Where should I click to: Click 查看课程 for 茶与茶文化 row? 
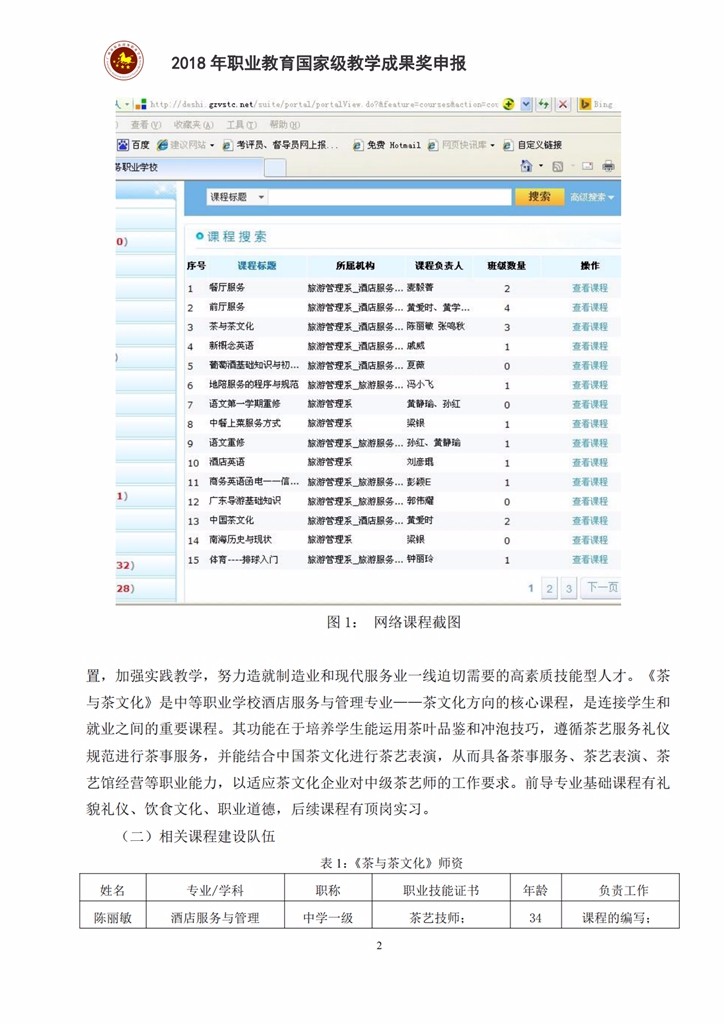(589, 327)
